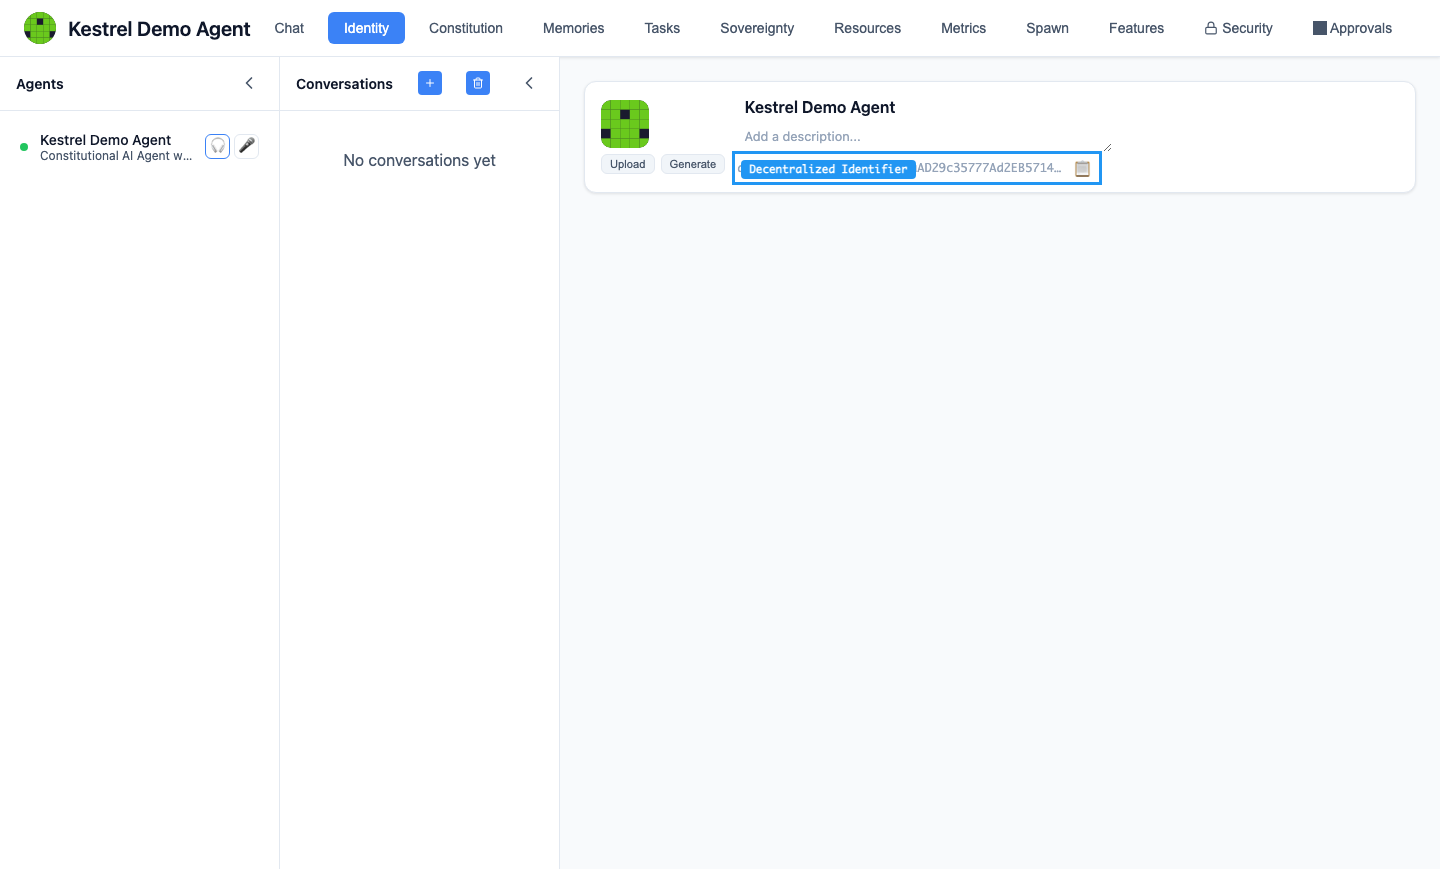The image size is (1440, 869).
Task: Collapse the Agents panel
Action: tap(249, 83)
